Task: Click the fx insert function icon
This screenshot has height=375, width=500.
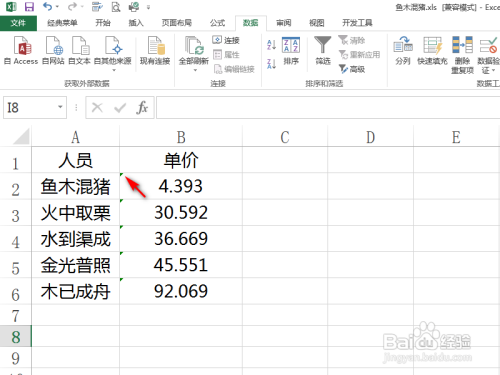Action: [x=142, y=107]
